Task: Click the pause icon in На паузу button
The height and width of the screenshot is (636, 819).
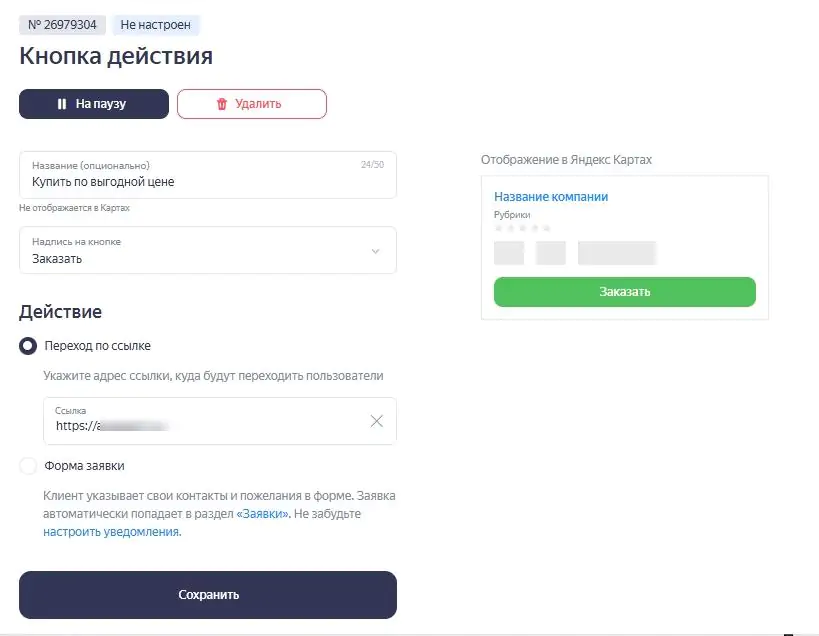Action: point(62,104)
